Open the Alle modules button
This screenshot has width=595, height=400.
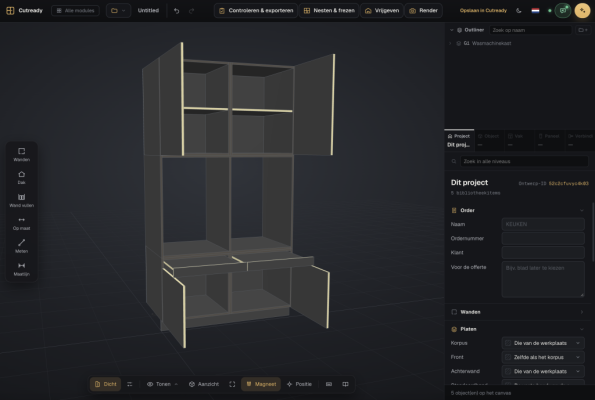tap(75, 11)
